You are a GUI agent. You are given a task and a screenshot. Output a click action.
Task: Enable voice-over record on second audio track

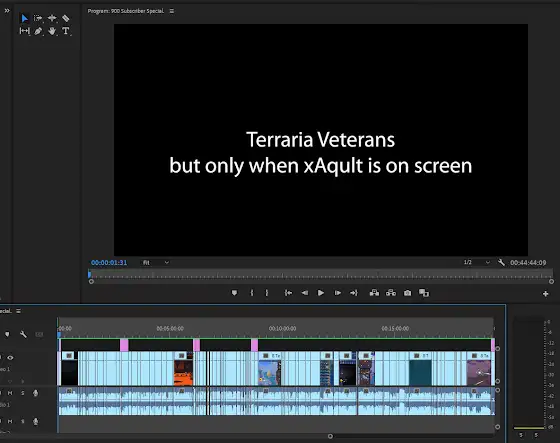(x=35, y=422)
